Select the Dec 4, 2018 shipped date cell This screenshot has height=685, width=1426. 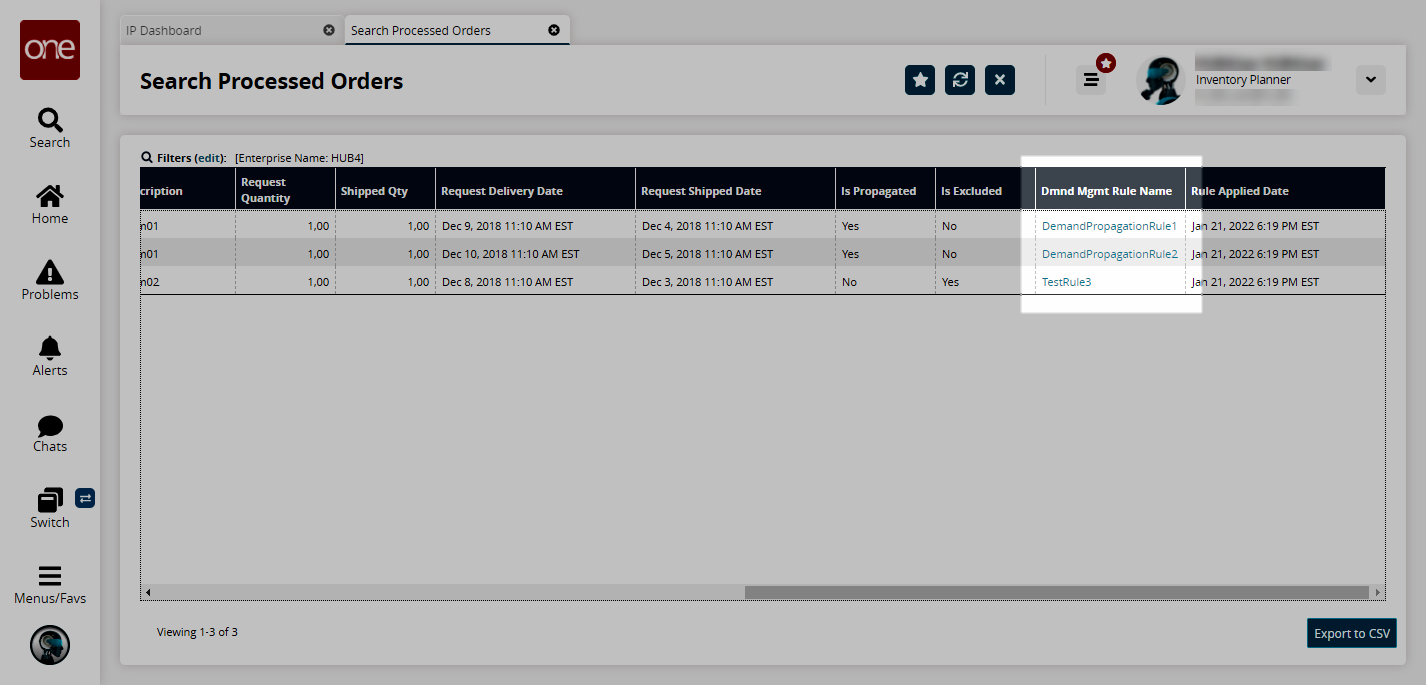pos(735,226)
